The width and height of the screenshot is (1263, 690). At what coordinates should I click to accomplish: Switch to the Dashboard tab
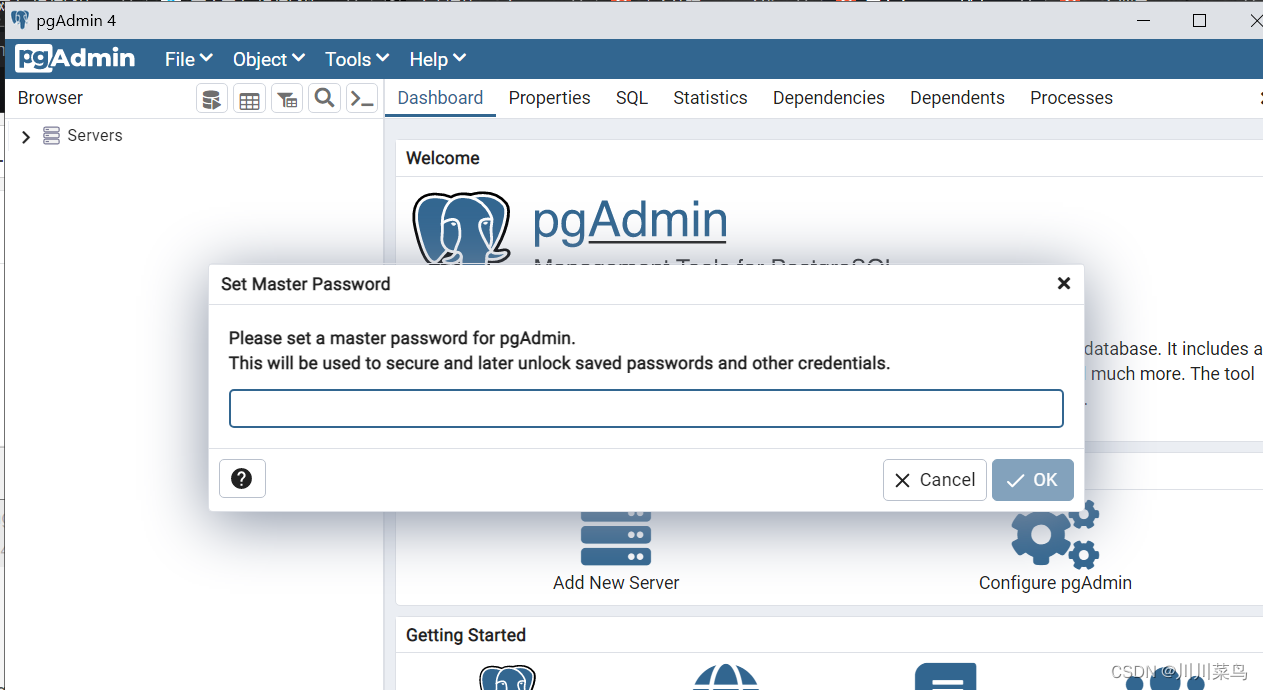click(440, 98)
